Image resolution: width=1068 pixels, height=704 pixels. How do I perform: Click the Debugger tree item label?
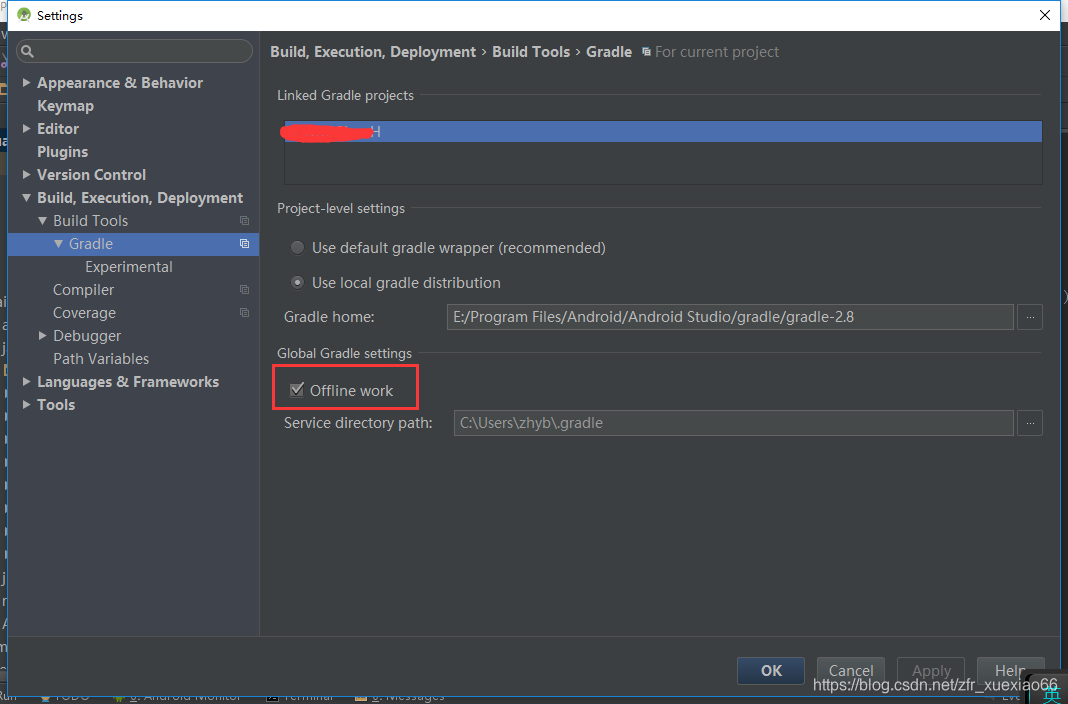87,336
